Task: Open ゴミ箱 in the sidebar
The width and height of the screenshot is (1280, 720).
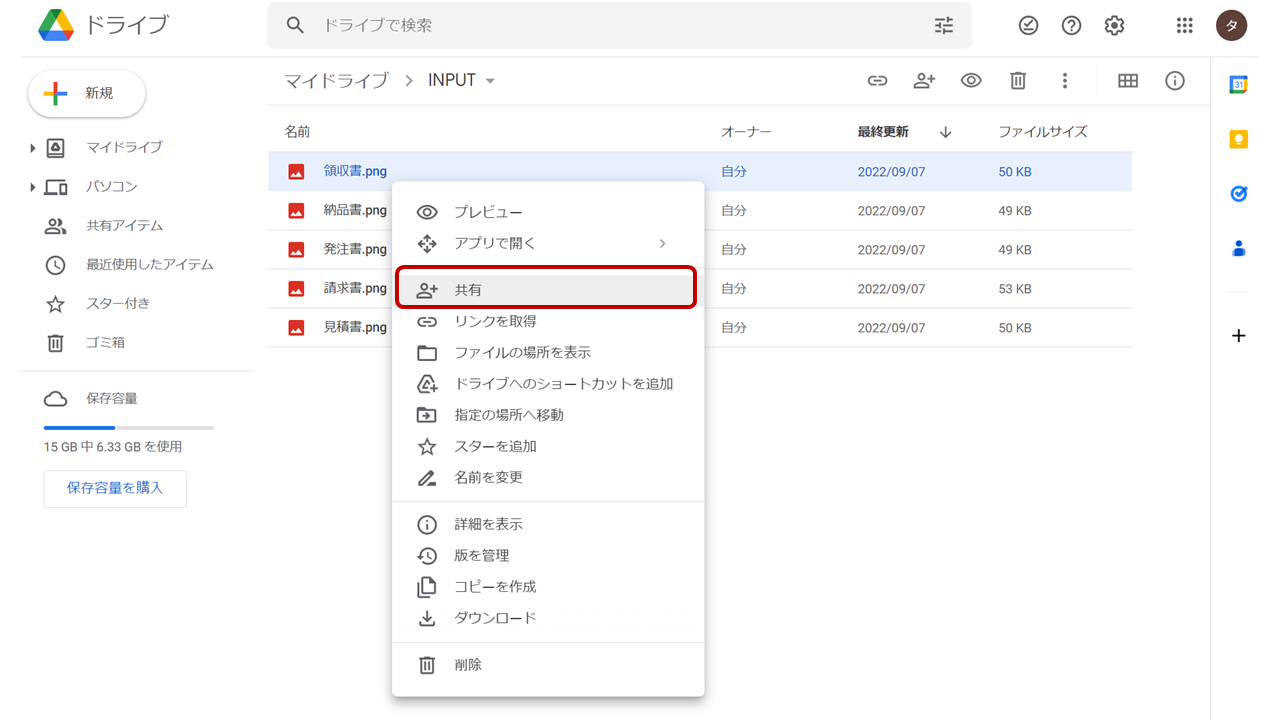Action: (x=105, y=343)
